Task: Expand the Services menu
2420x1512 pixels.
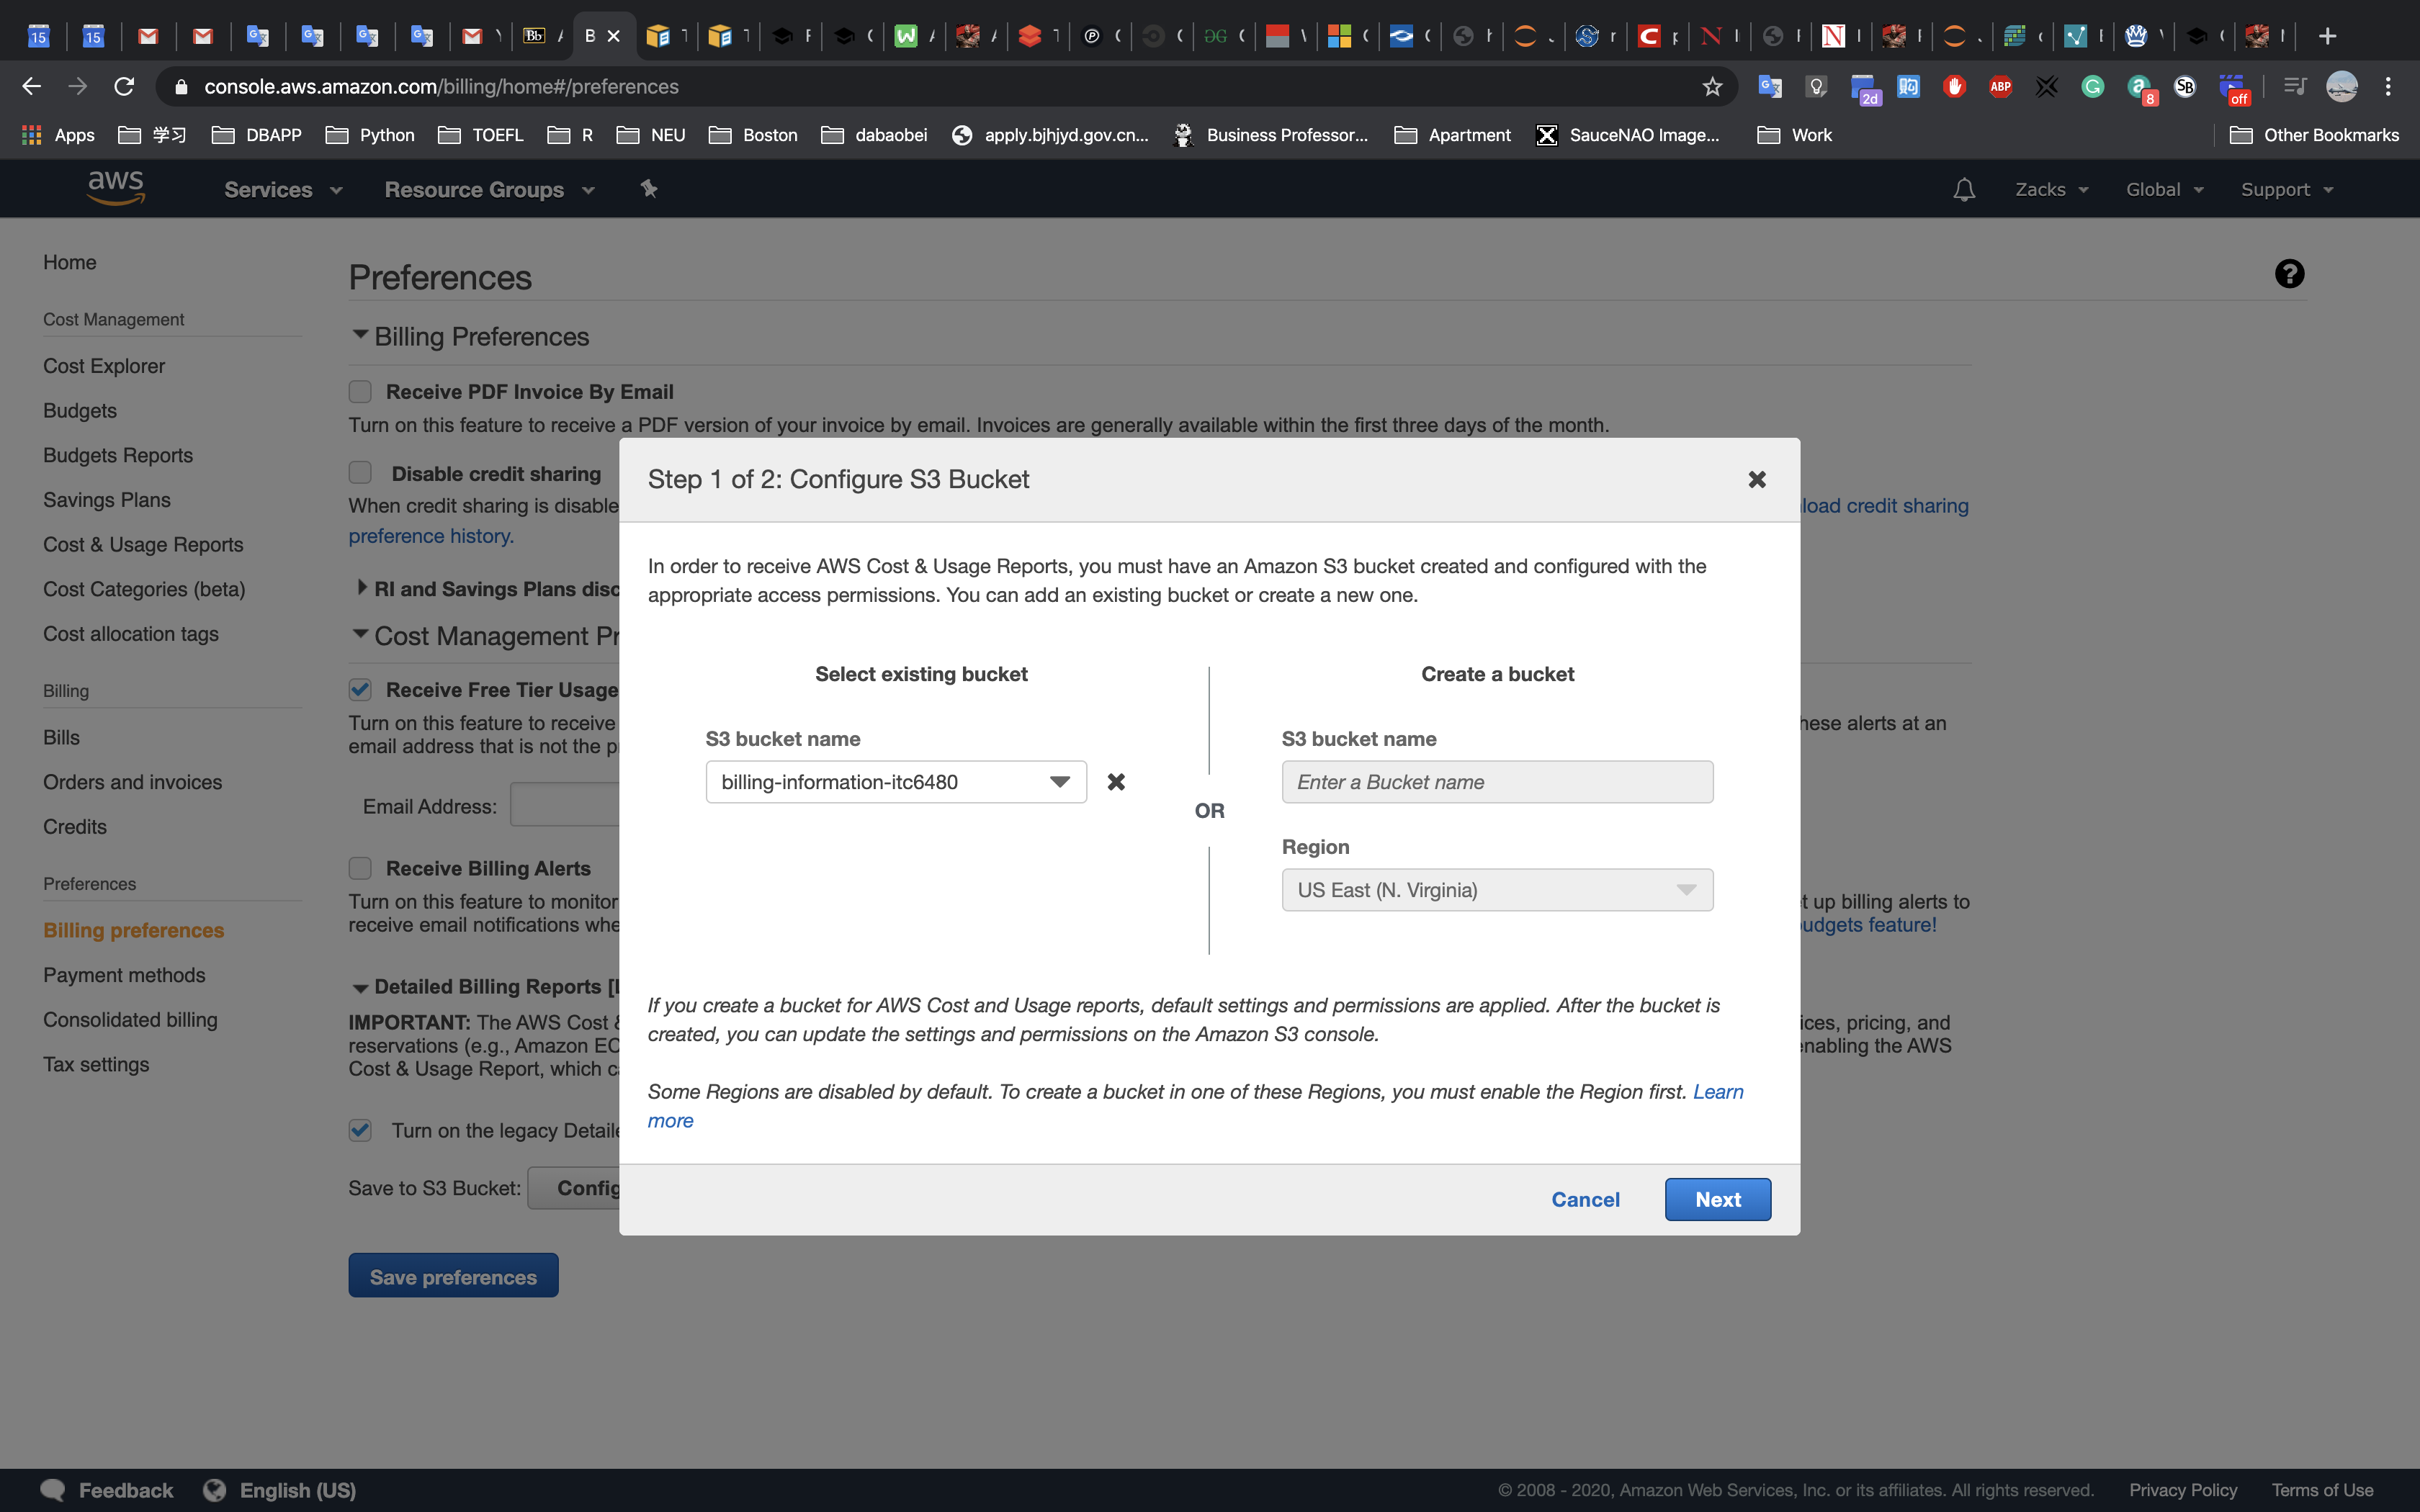Action: (282, 189)
